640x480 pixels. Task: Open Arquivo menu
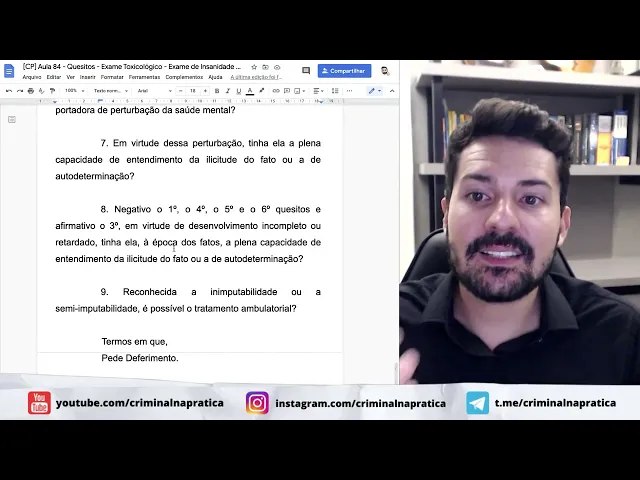(32, 77)
